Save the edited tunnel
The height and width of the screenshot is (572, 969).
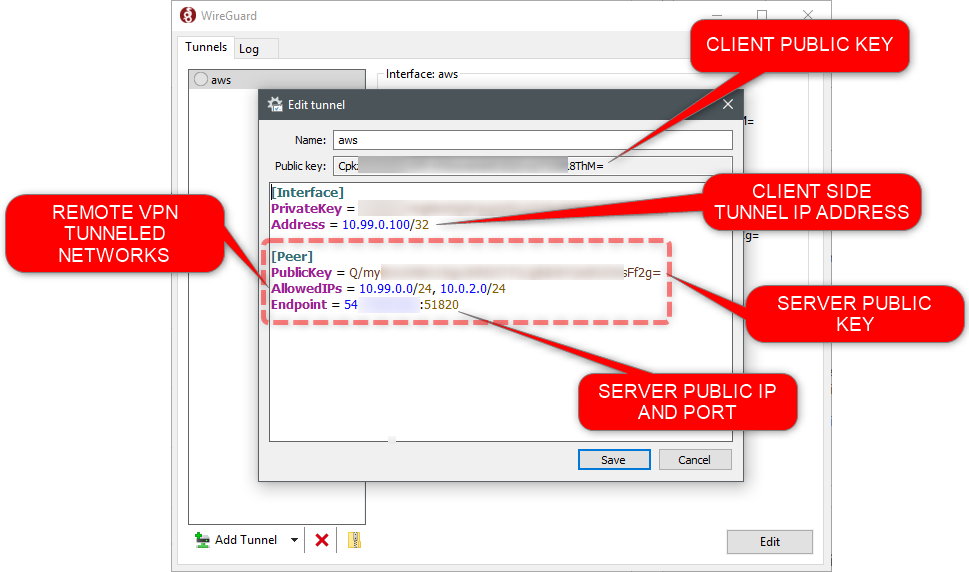coord(614,460)
